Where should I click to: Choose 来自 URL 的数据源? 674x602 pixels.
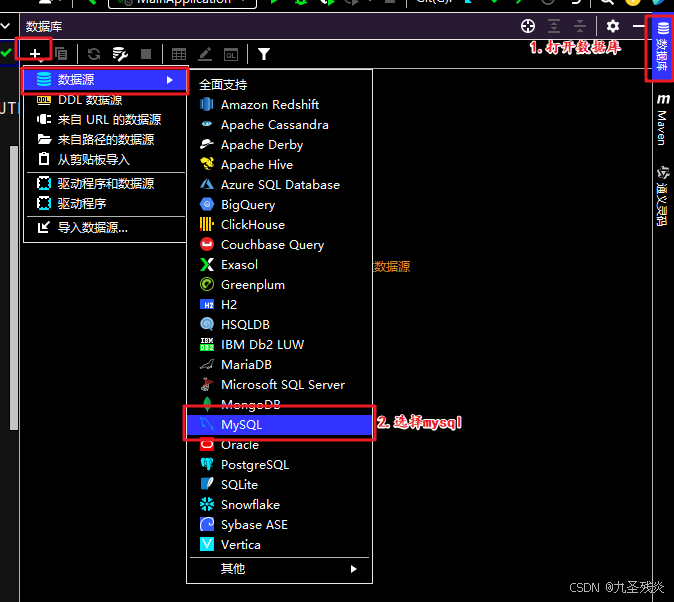point(105,120)
